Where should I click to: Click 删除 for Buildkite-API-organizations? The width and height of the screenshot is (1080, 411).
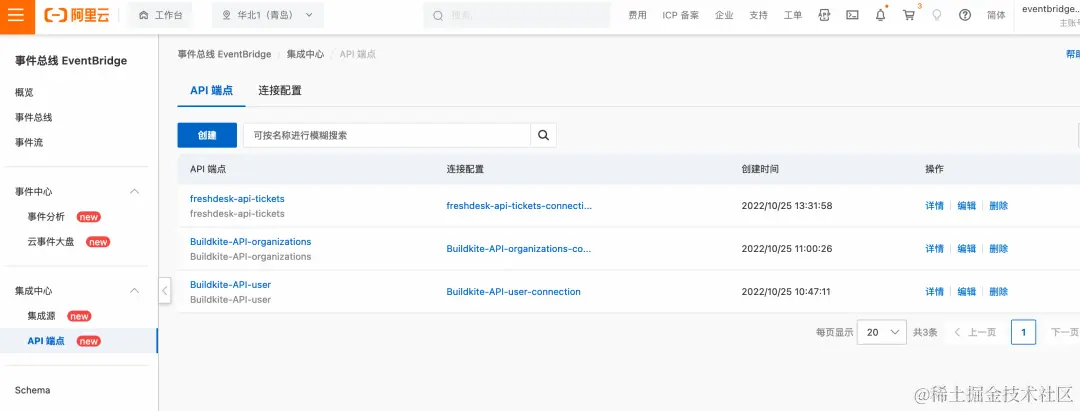999,249
